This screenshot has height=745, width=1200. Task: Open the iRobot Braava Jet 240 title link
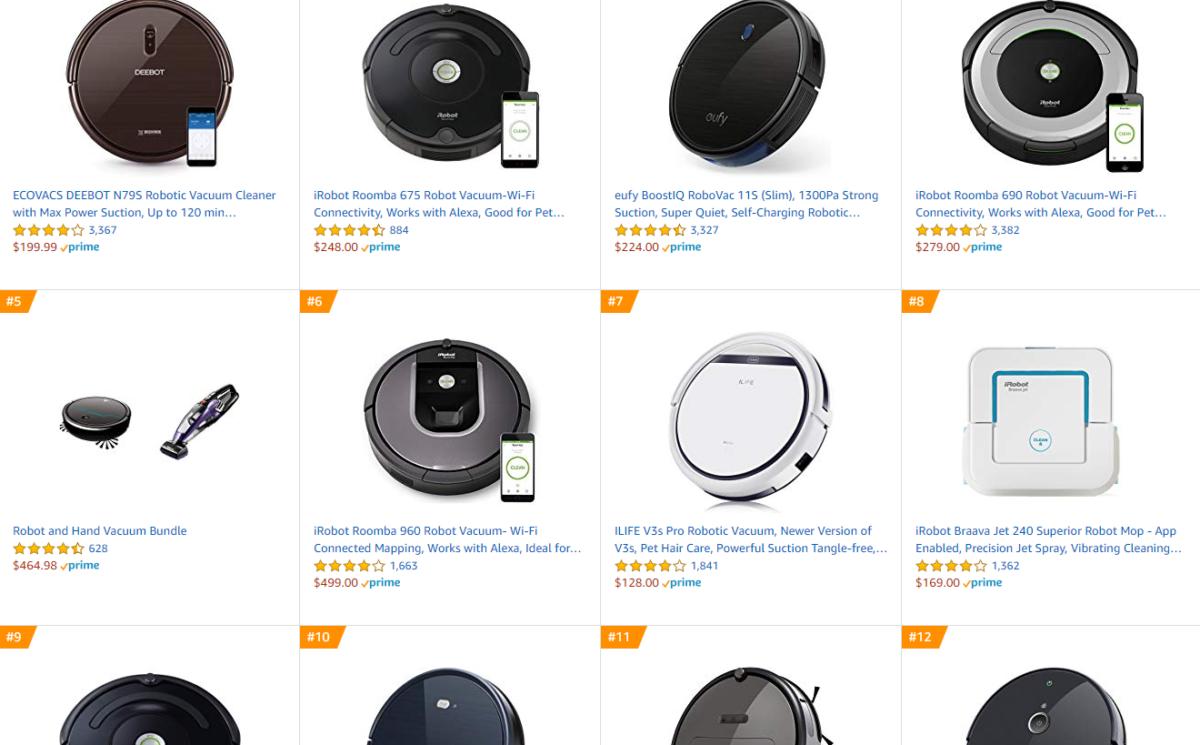pos(1048,540)
